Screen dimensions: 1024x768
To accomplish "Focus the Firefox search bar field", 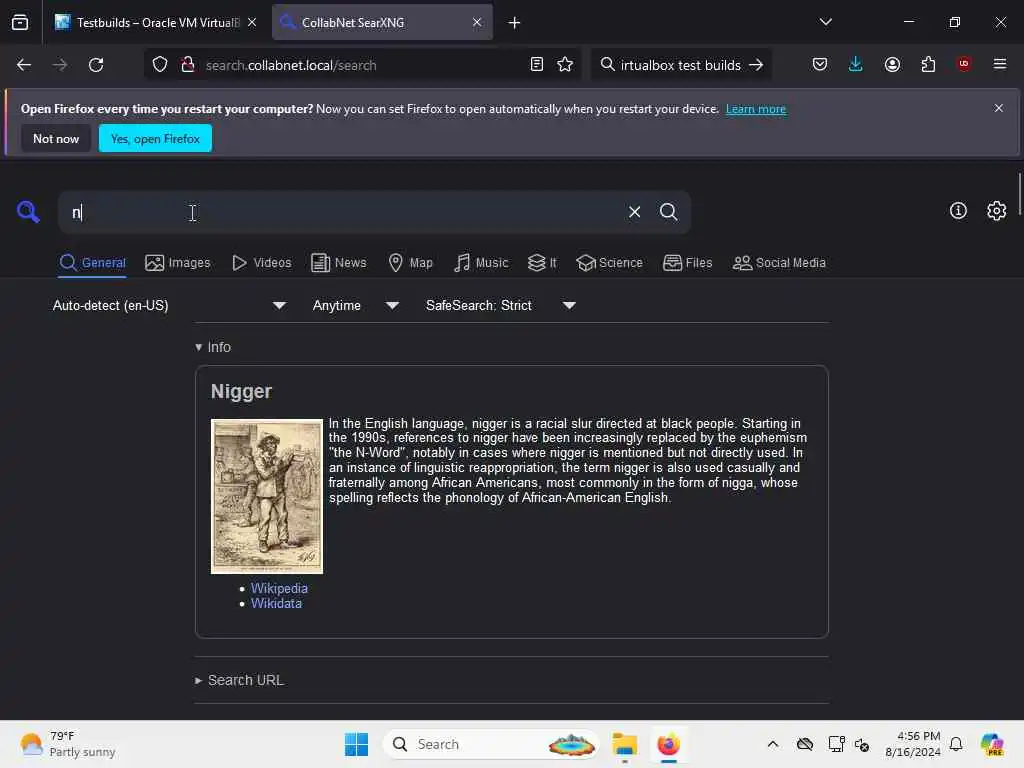I will click(680, 65).
